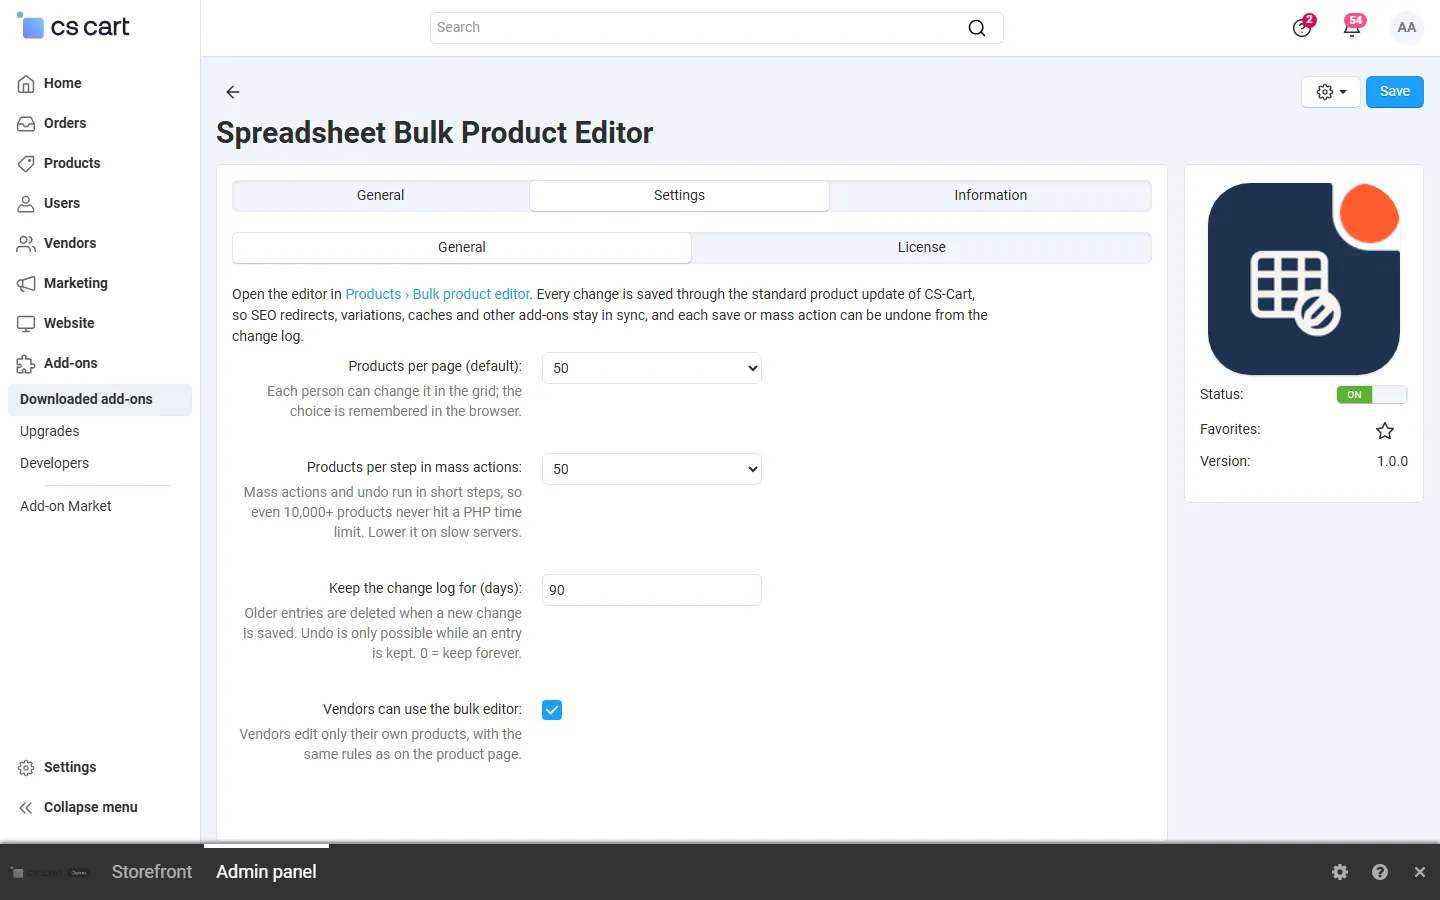Image resolution: width=1440 pixels, height=900 pixels.
Task: Open Products per step in mass actions dropdown
Action: 652,469
